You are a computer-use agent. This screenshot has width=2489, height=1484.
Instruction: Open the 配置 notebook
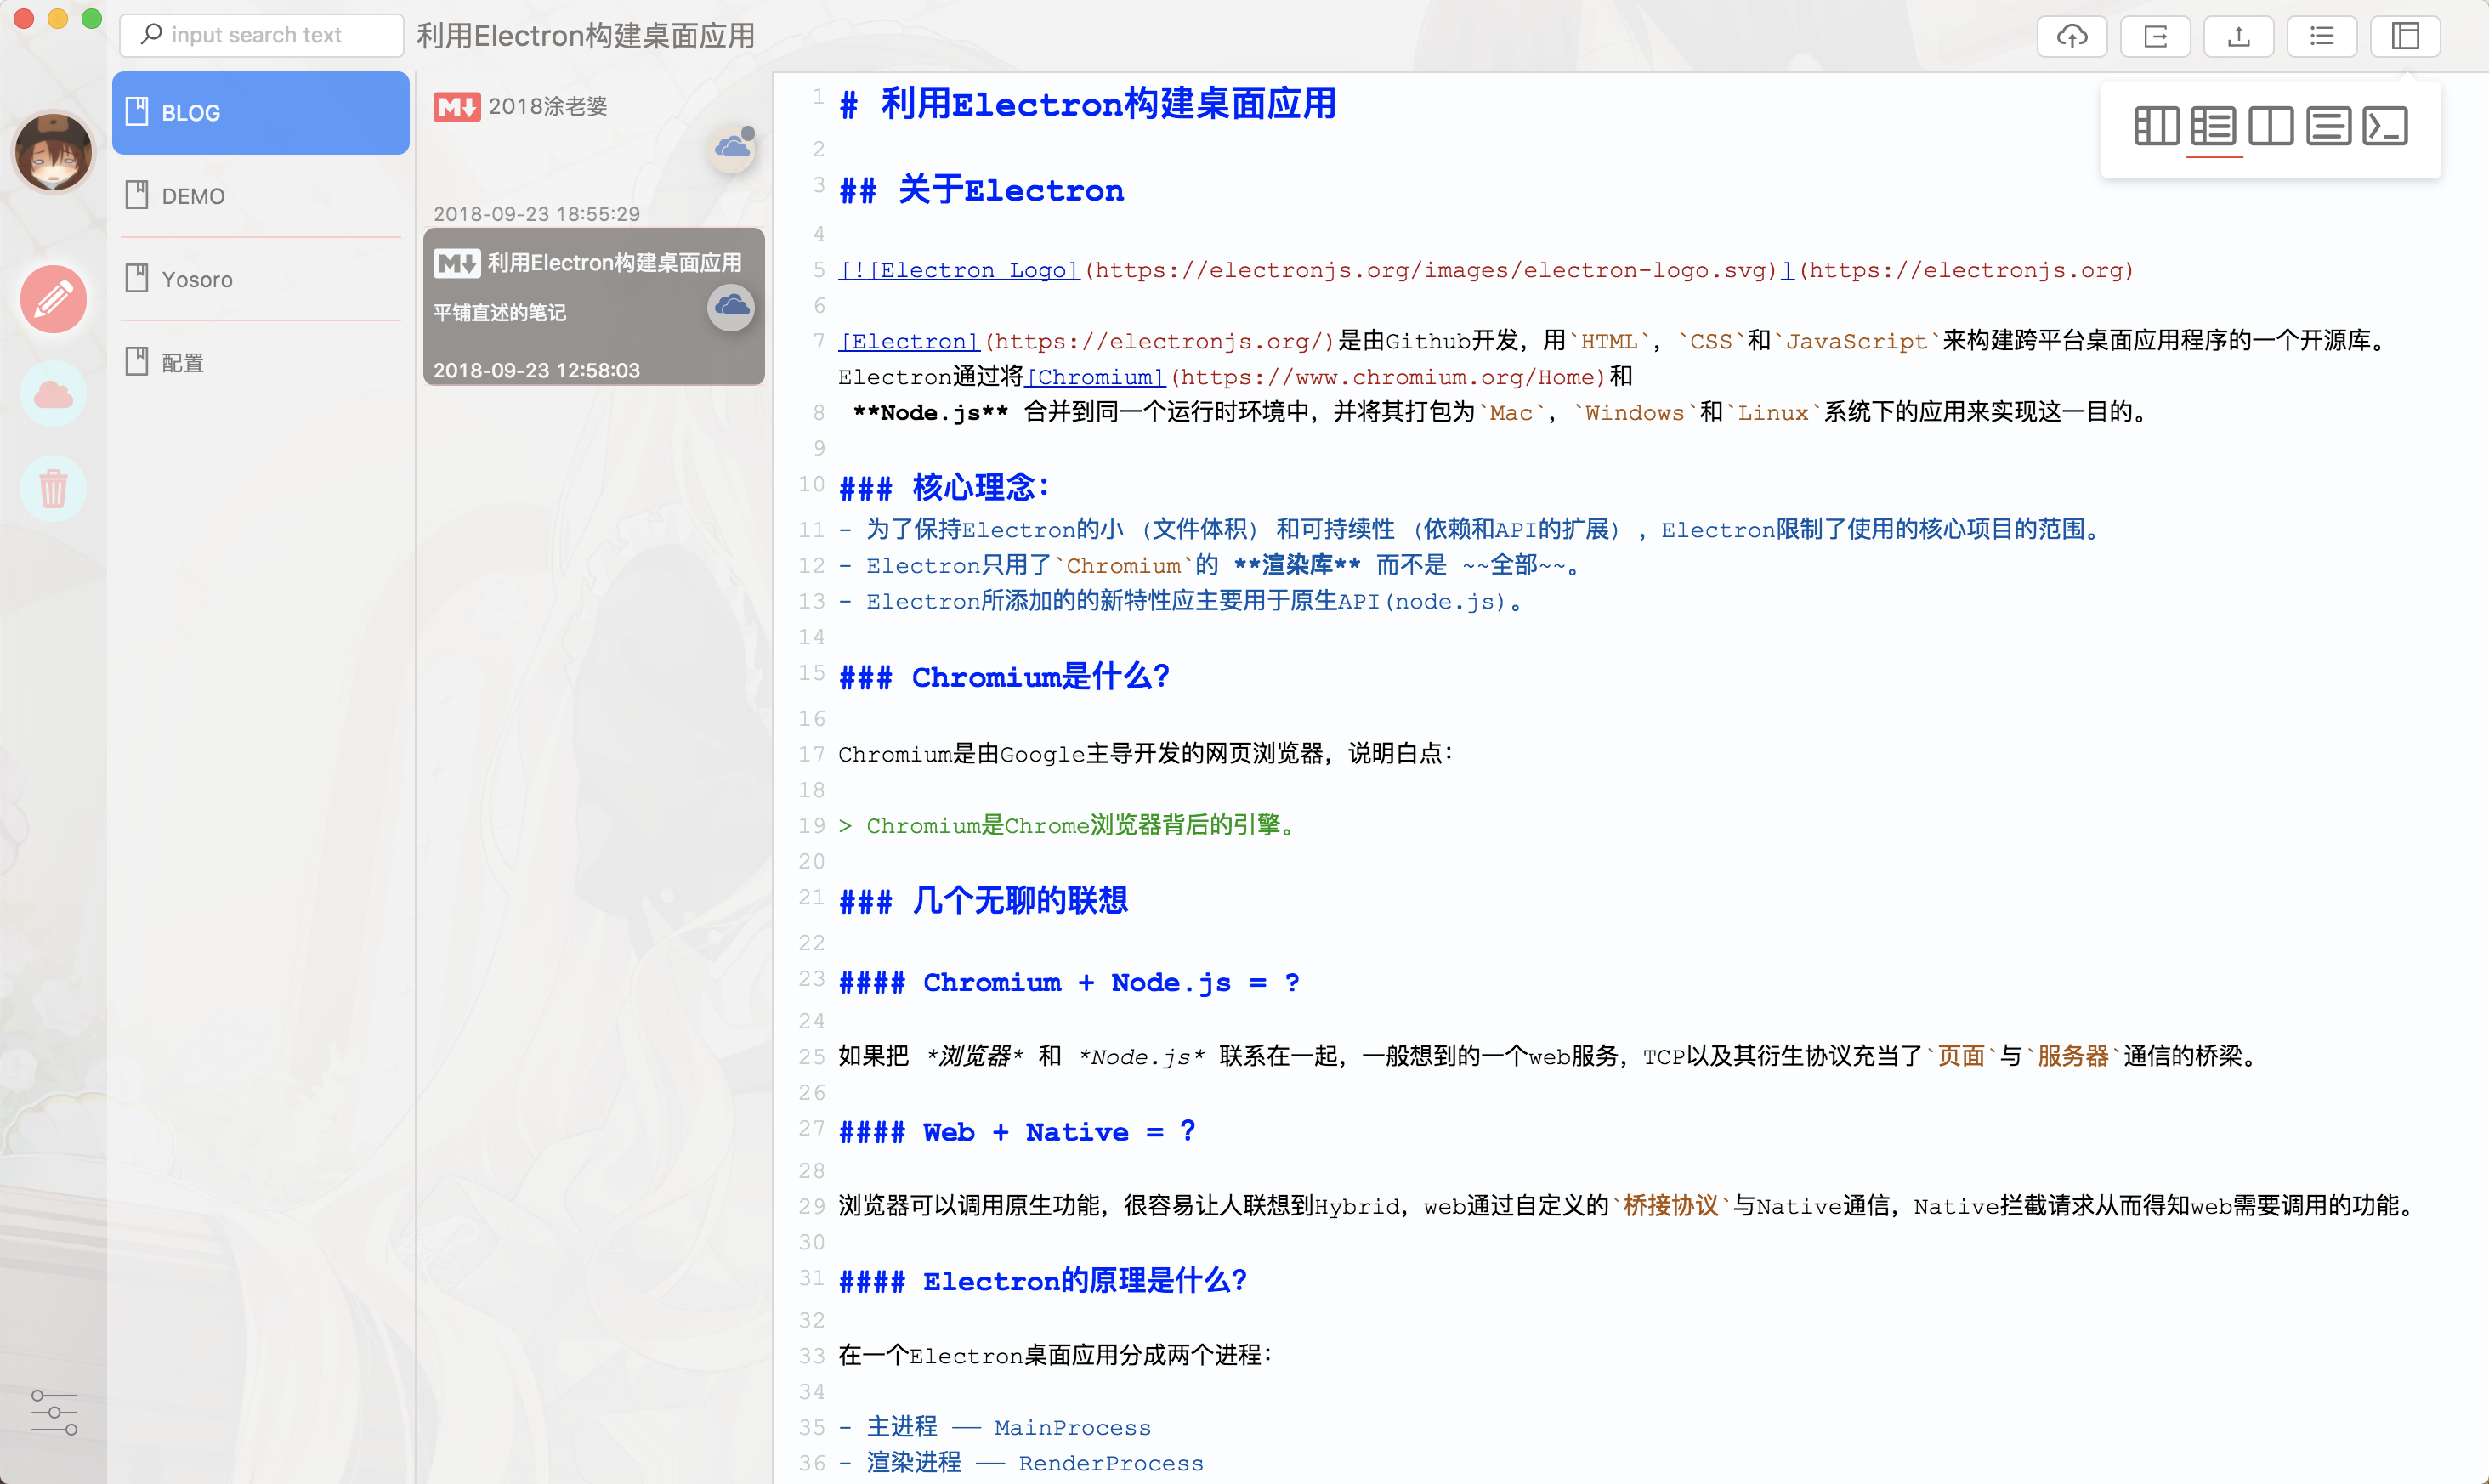click(260, 362)
